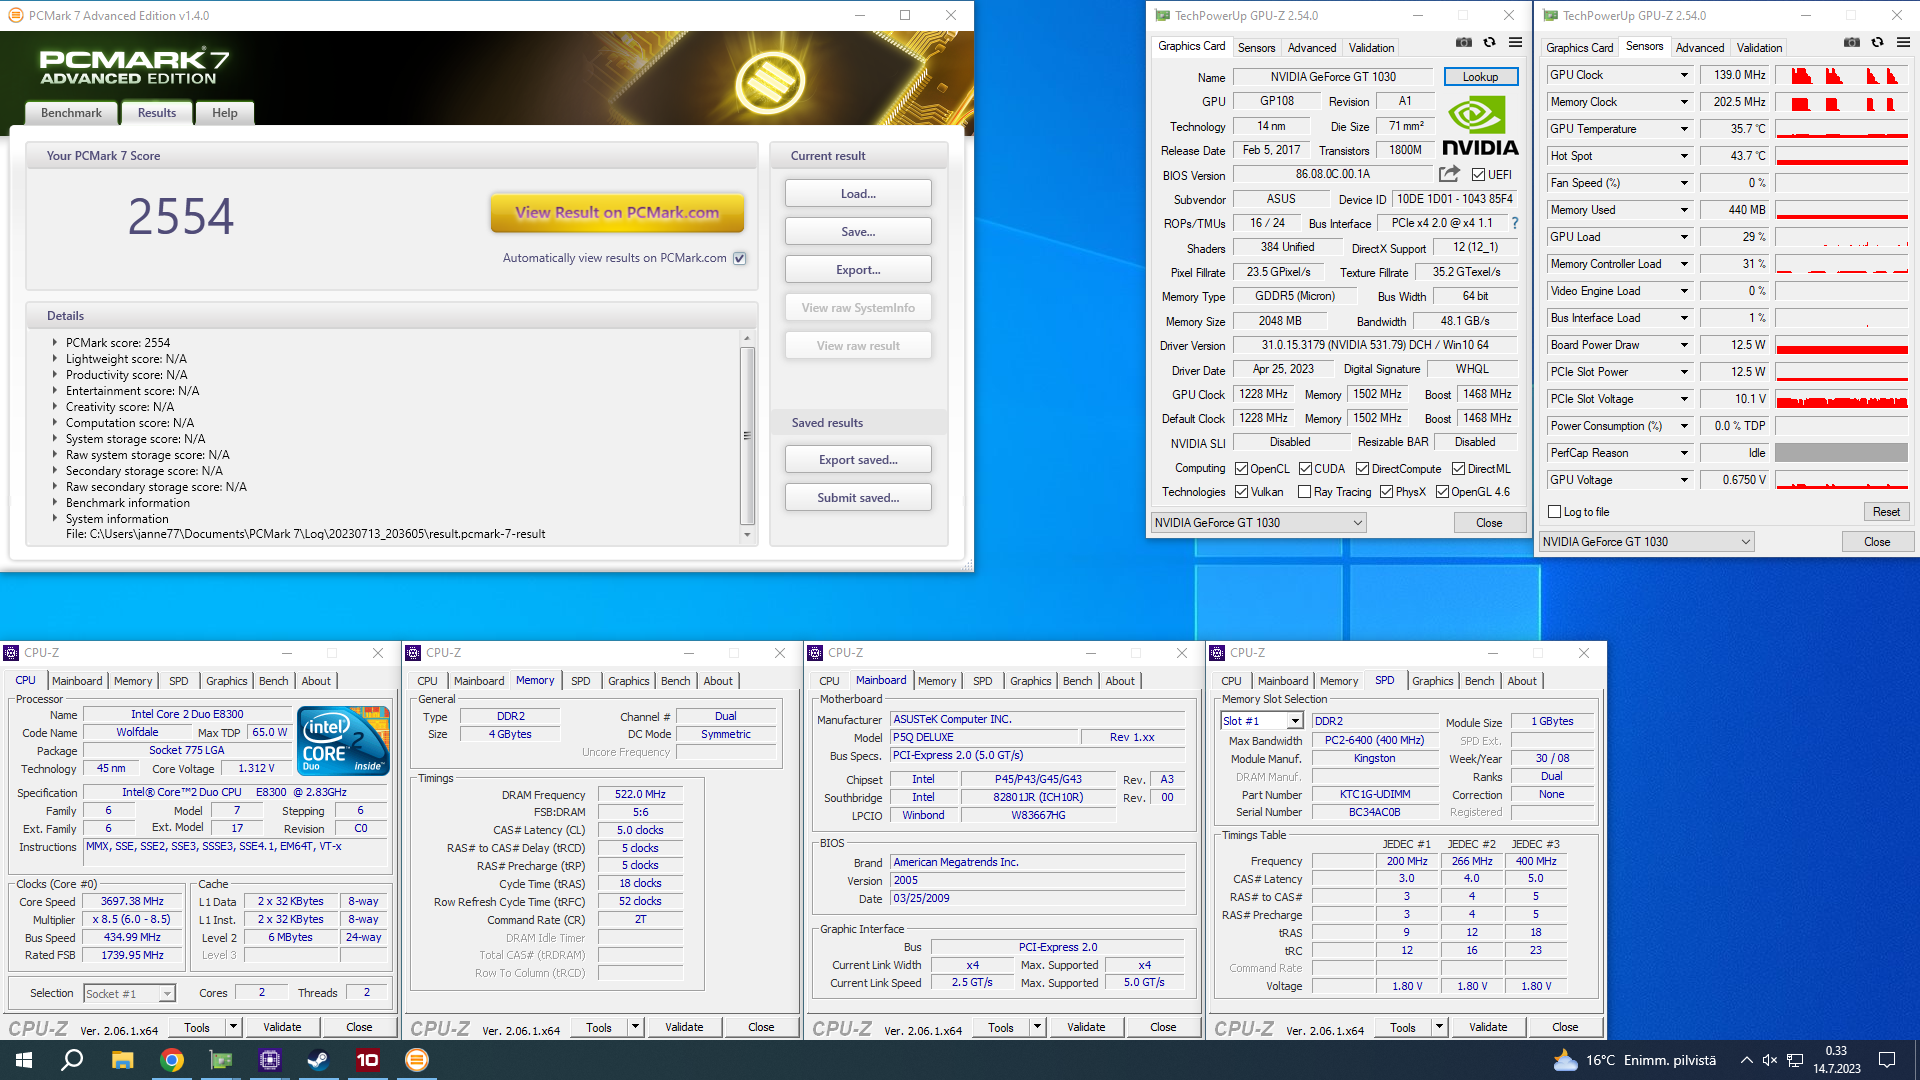Toggle the DirectML checkbox in GPU-Z
Screen dimensions: 1920x1080
[1458, 469]
